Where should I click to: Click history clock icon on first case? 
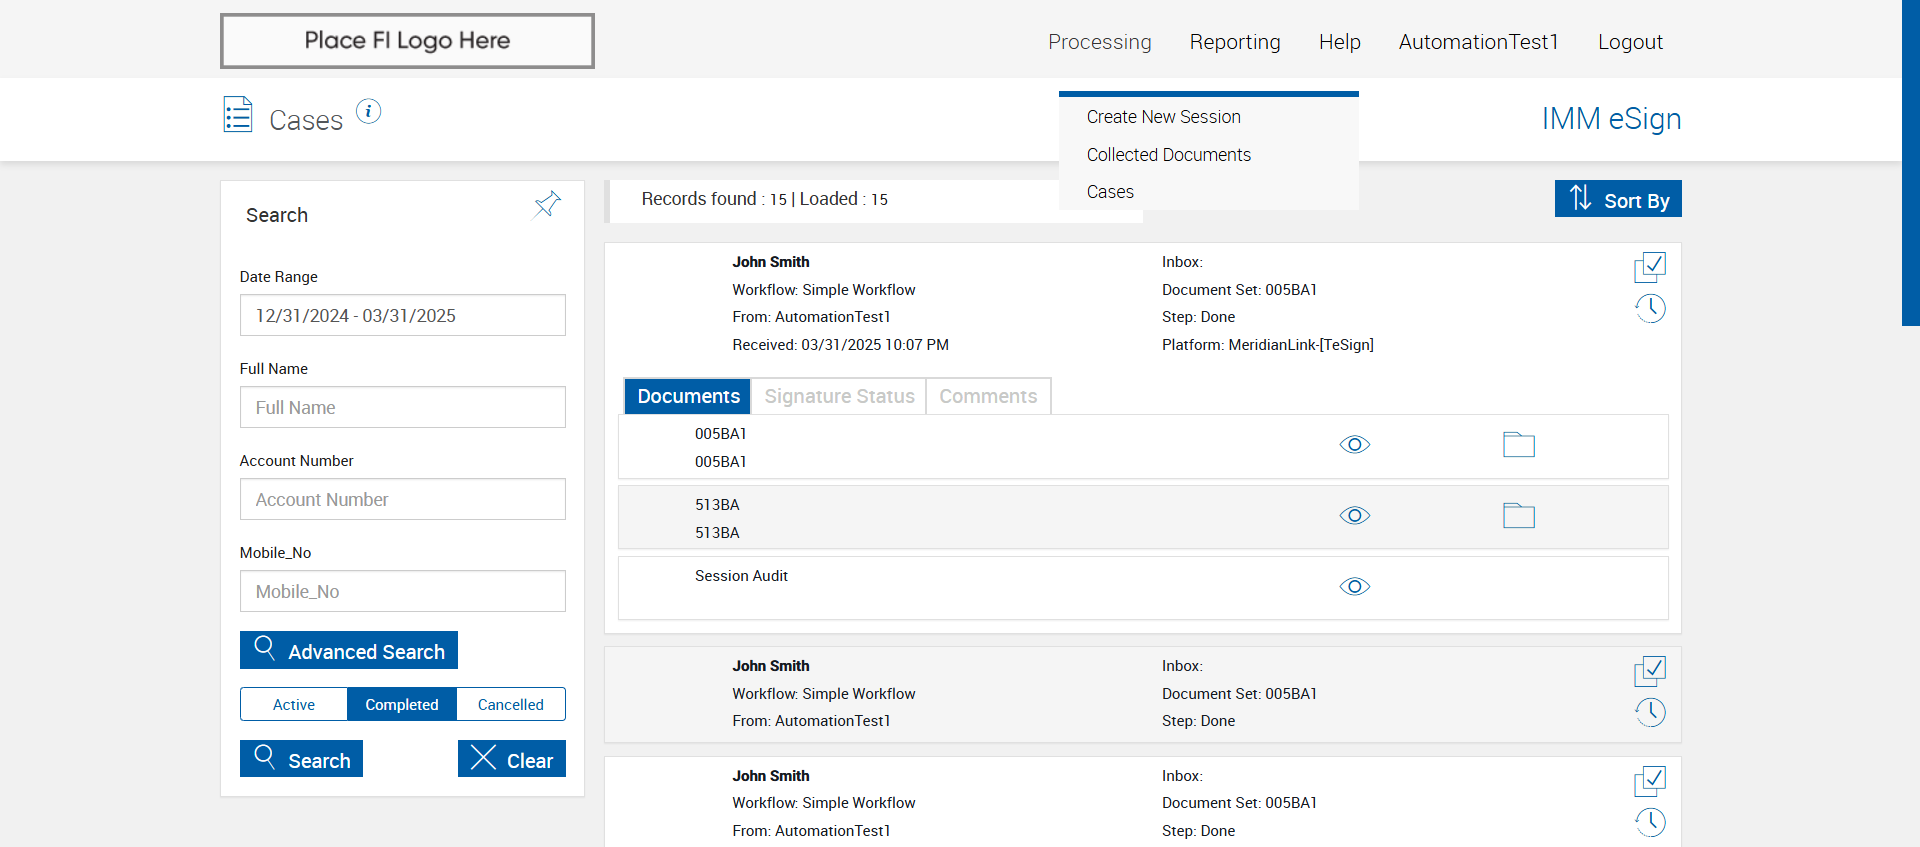pyautogui.click(x=1650, y=308)
